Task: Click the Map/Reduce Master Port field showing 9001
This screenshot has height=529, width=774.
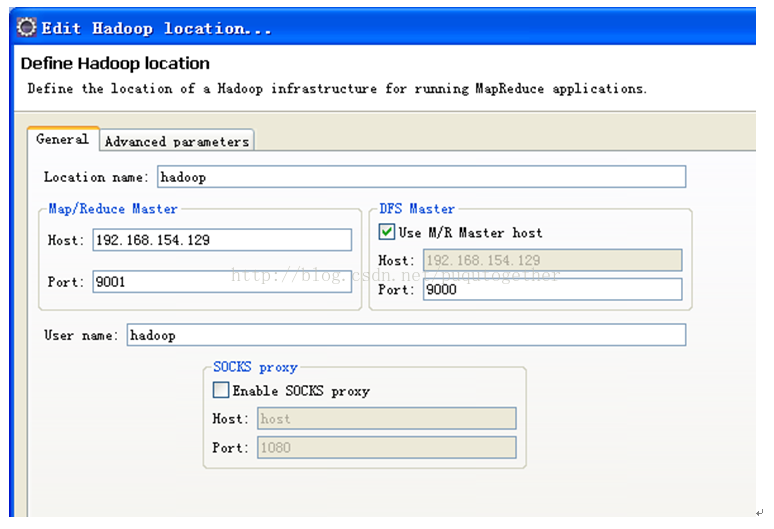Action: tap(222, 281)
